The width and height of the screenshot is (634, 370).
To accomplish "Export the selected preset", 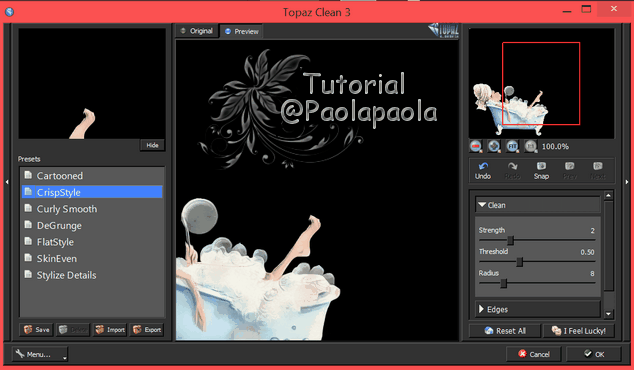I will (x=146, y=330).
